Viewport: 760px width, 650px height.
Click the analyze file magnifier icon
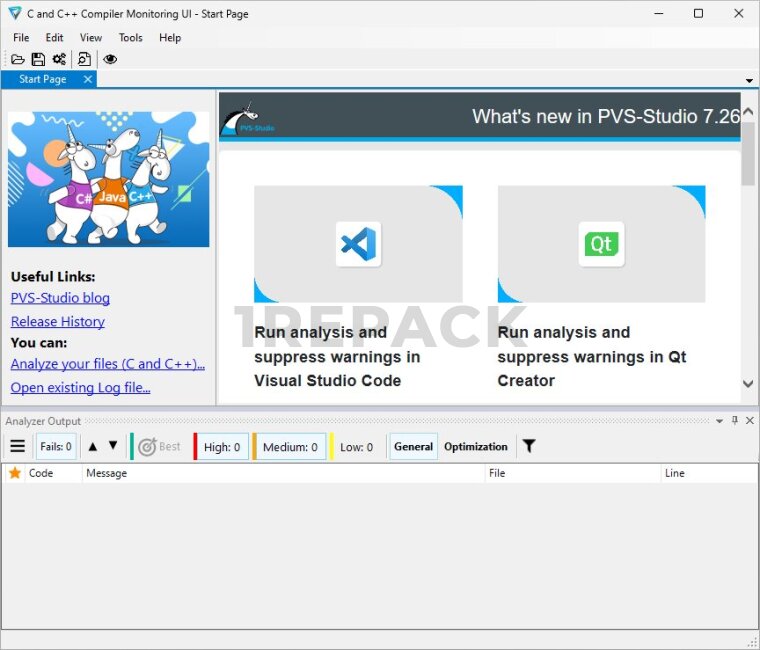(85, 59)
